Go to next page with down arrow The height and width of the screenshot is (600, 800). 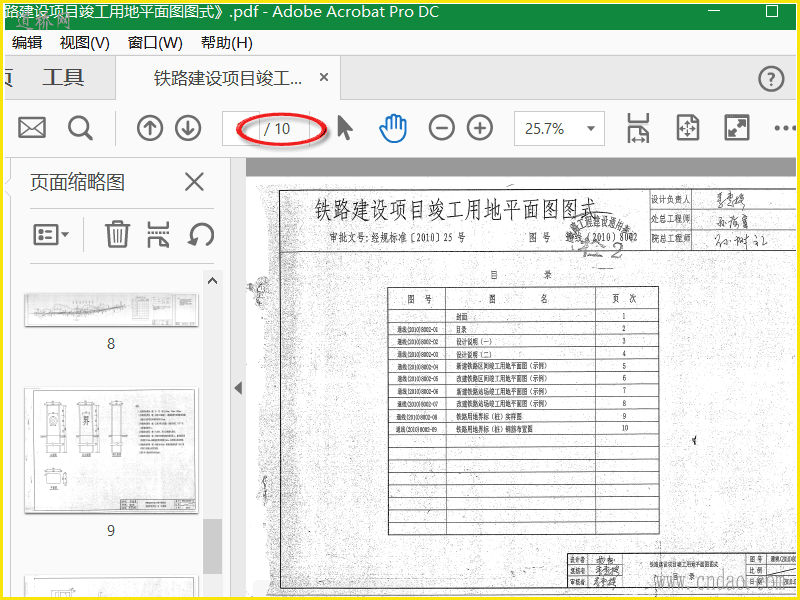point(188,128)
